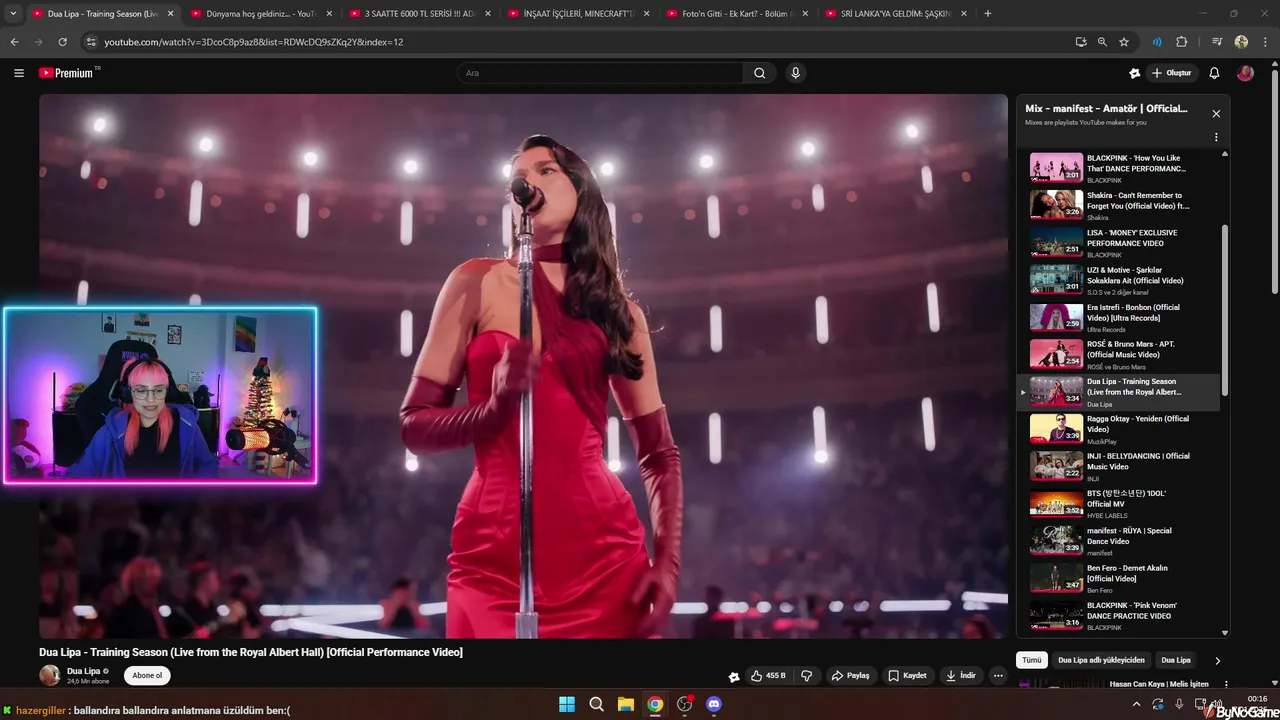Play ROSÉ & Bruno Mars APT. video
1280x720 pixels.
point(1119,354)
